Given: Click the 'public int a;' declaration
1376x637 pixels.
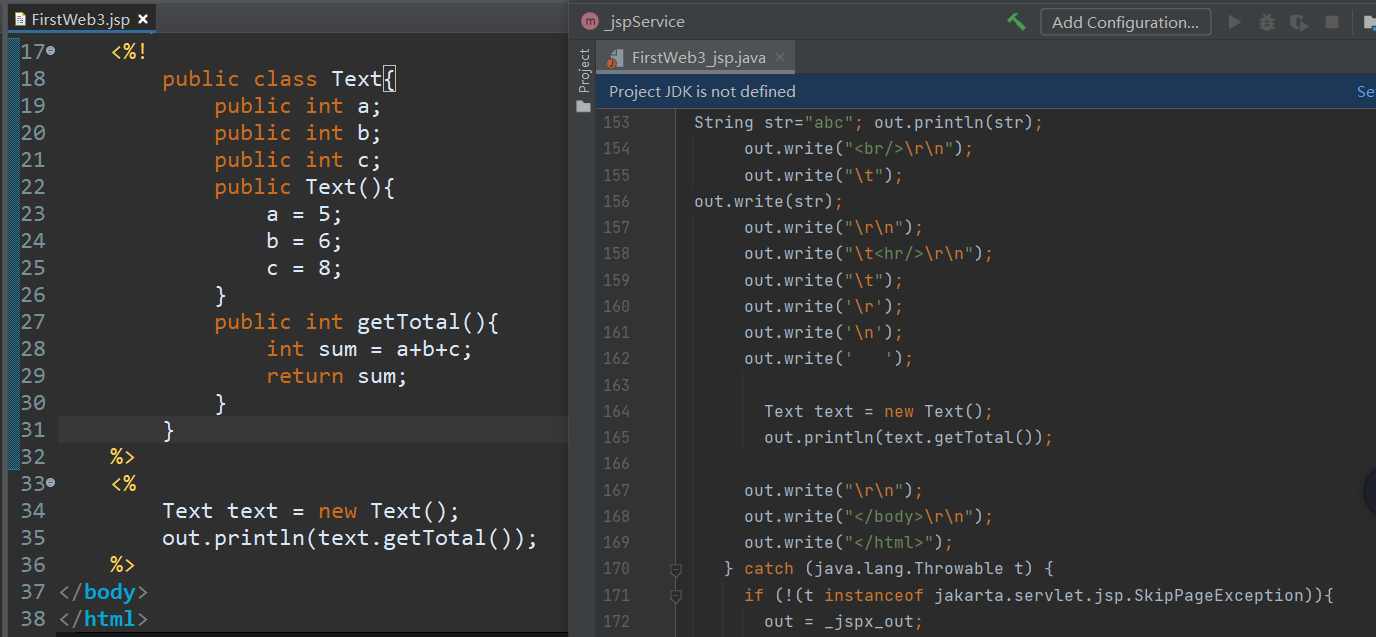Looking at the screenshot, I should pos(298,106).
